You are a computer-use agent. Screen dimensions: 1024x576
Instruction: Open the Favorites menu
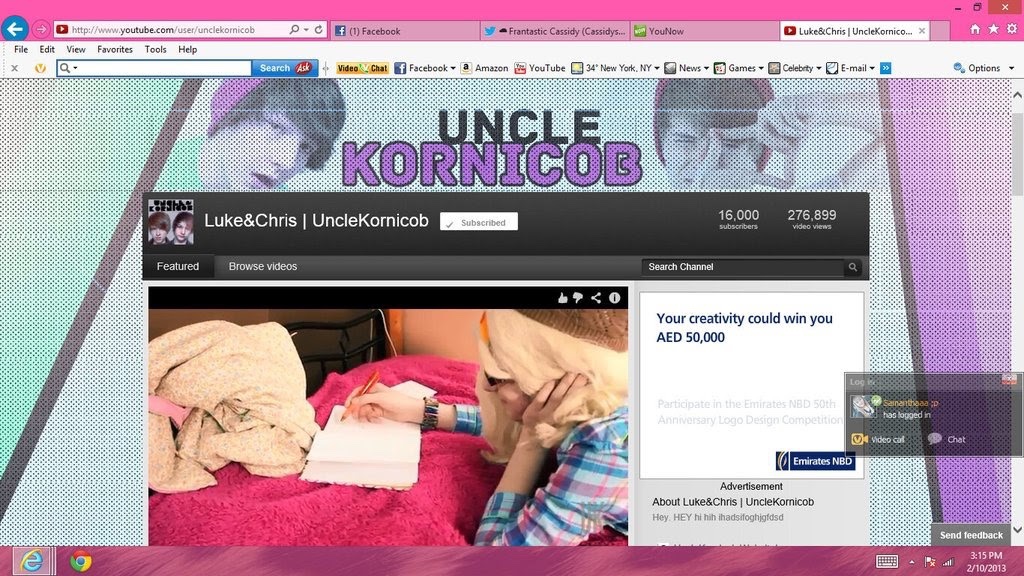[115, 50]
